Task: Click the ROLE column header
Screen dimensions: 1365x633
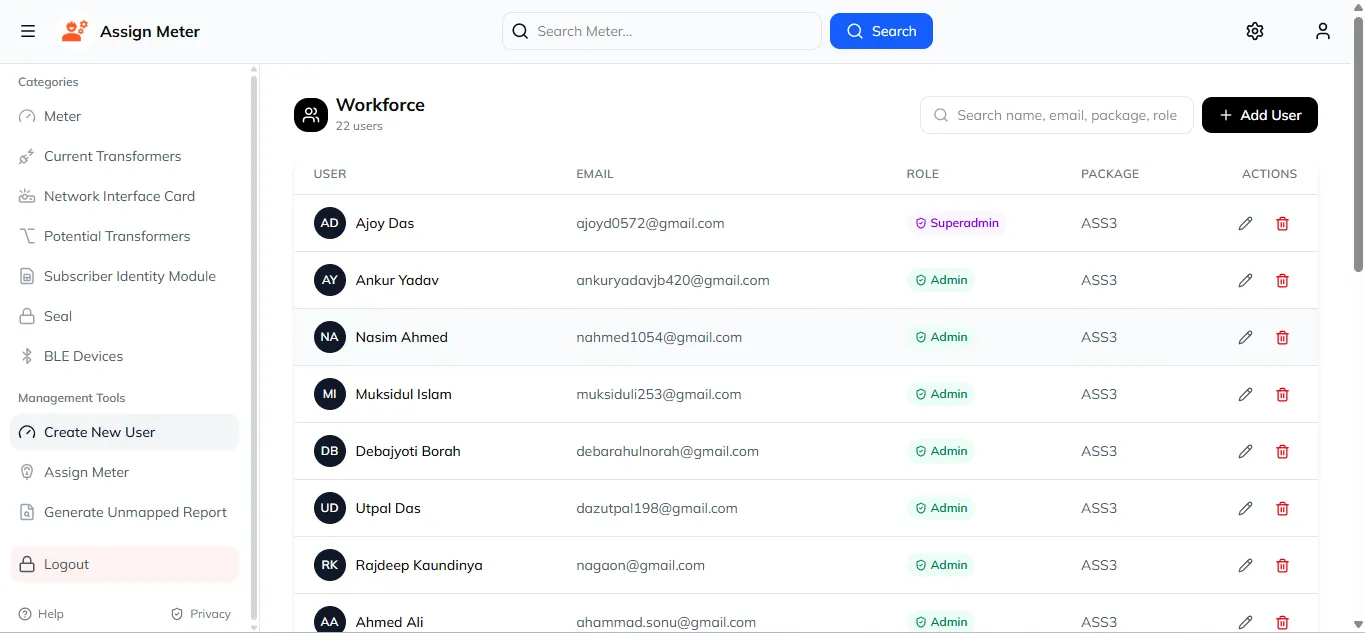Action: [923, 174]
